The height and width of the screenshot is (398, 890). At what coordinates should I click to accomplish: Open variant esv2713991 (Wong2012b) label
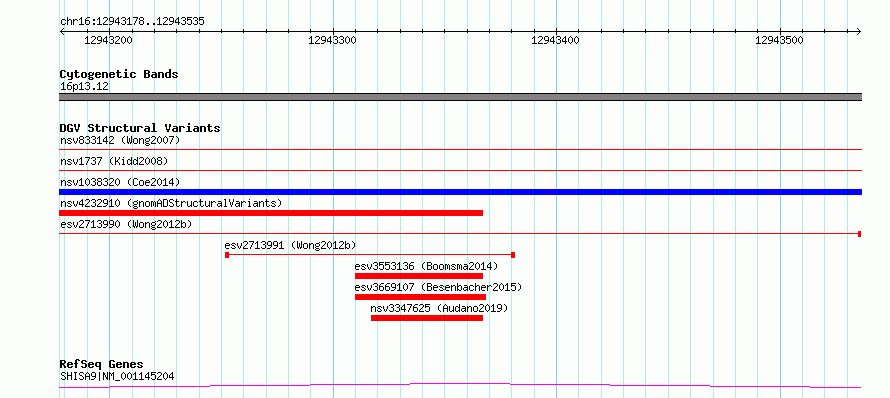pos(290,245)
